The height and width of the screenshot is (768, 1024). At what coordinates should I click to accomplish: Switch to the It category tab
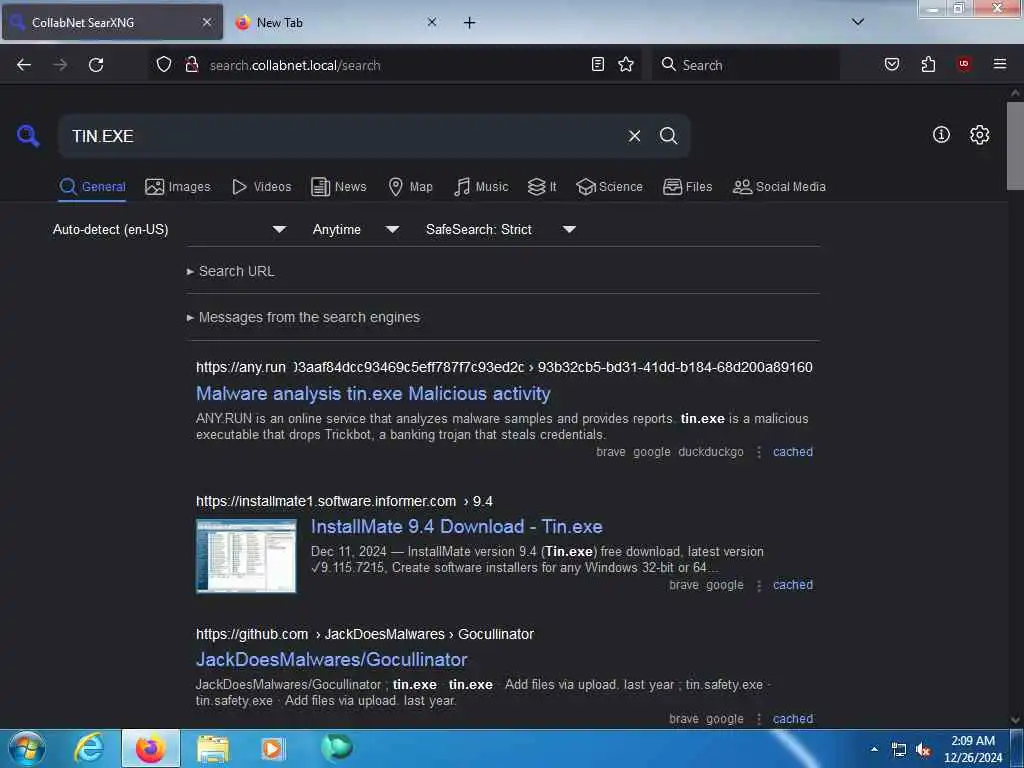pos(542,187)
